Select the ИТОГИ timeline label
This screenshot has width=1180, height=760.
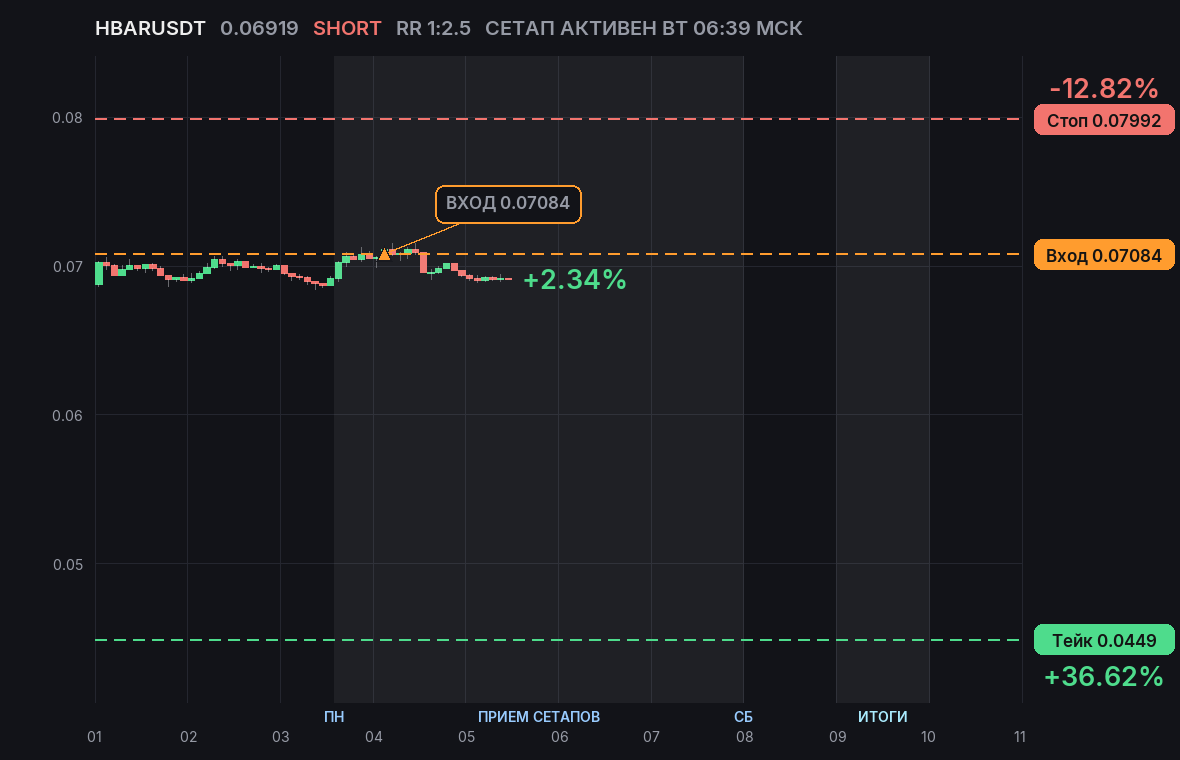[x=883, y=716]
